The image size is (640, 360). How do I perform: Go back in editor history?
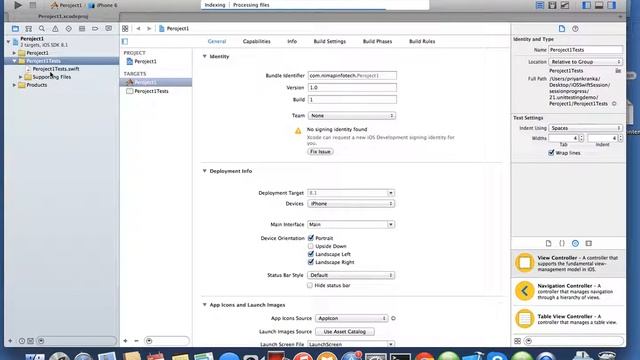click(138, 29)
